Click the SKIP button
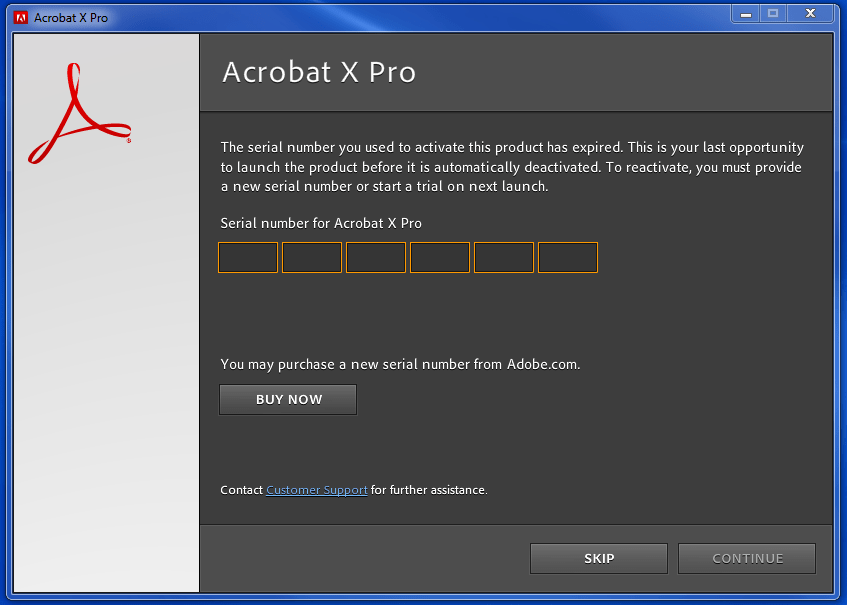This screenshot has width=847, height=605. tap(598, 558)
